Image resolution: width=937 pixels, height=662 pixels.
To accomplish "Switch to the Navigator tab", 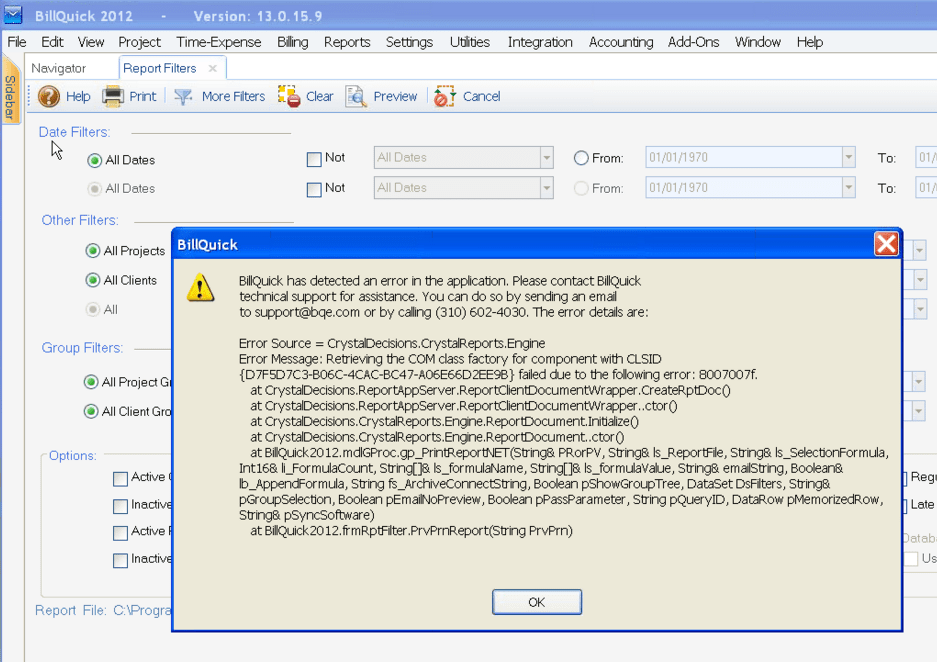I will point(59,68).
